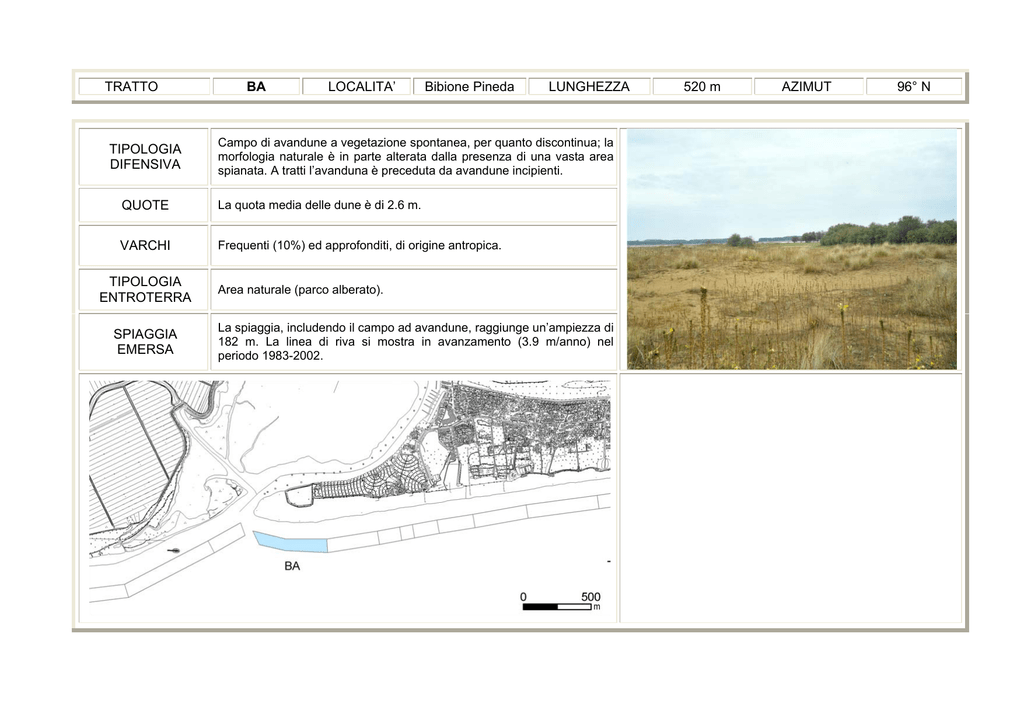Select the Bibione Pineda locality value
Screen dimensions: 1024x724
point(470,86)
